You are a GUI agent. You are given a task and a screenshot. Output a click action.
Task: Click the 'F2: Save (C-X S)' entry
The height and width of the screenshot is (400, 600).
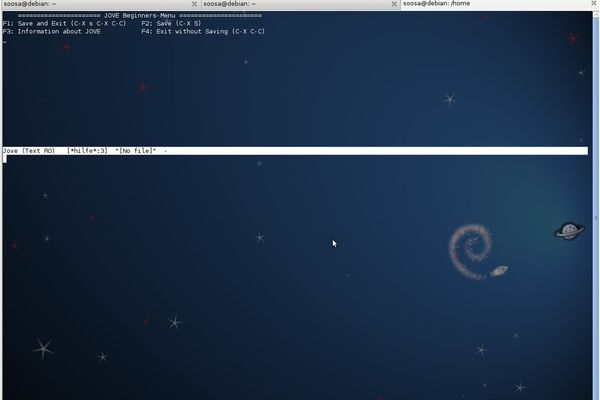pos(171,23)
